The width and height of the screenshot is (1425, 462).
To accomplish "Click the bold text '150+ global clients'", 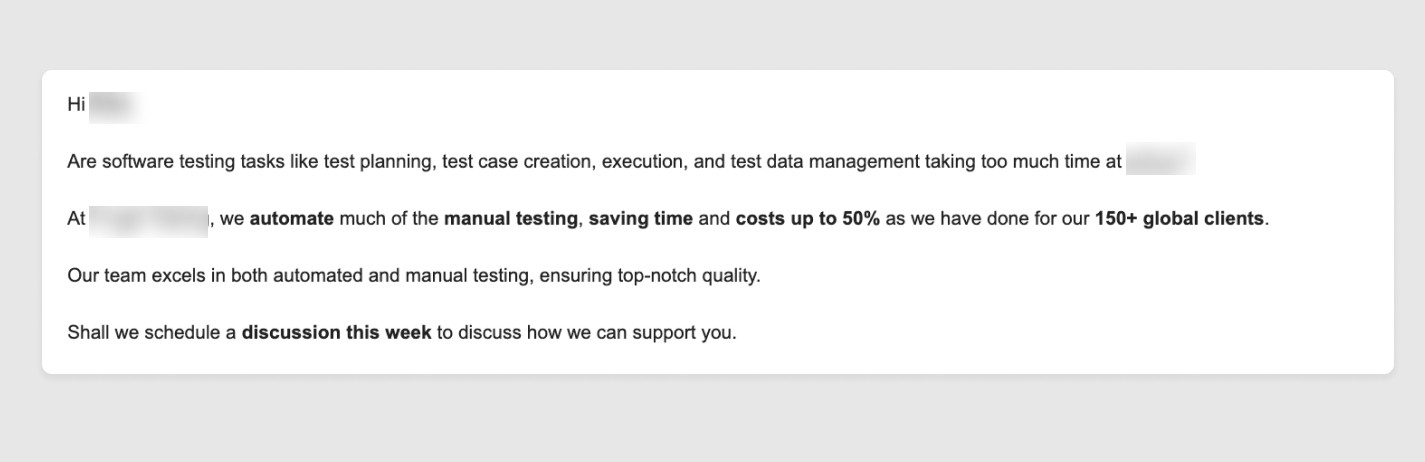I will [1179, 218].
